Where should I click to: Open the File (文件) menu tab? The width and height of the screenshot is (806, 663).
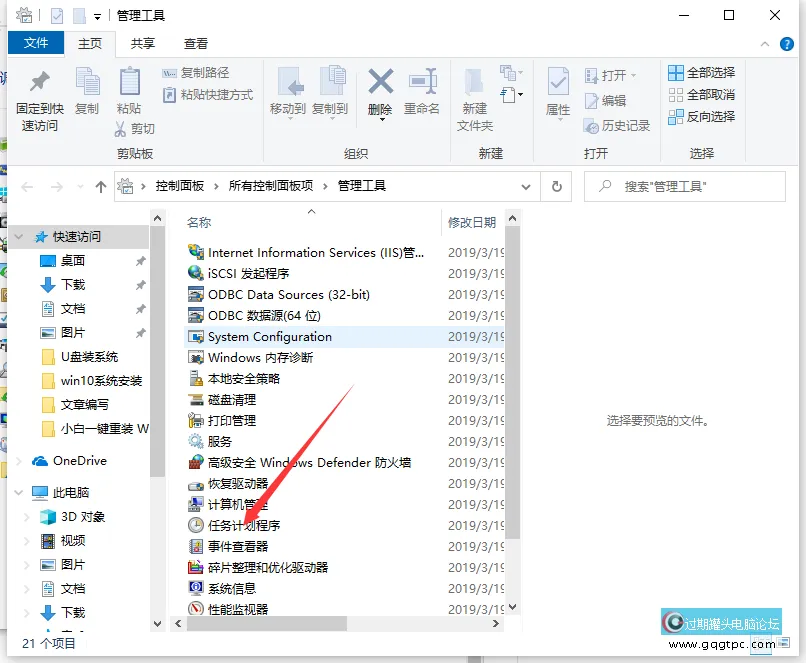click(36, 43)
